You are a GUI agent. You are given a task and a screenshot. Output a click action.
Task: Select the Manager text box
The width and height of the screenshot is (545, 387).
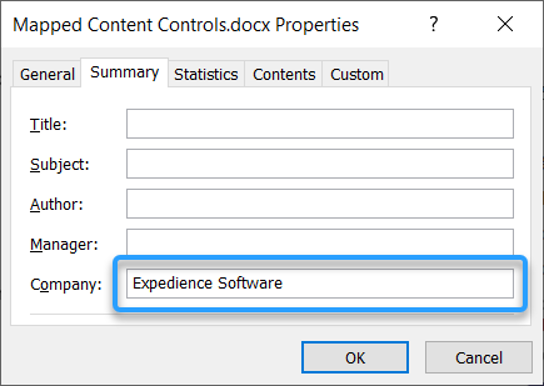(320, 243)
